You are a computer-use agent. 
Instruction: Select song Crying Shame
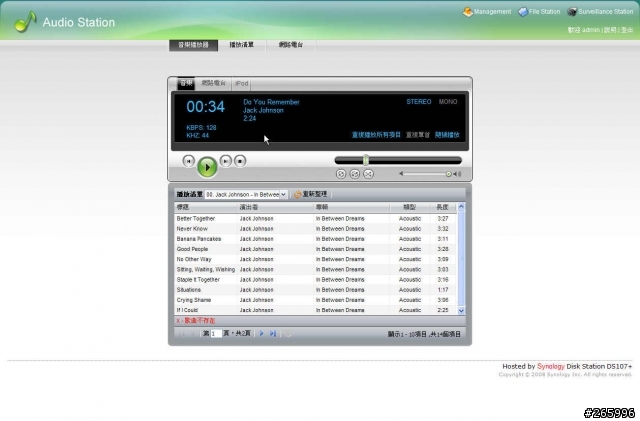(315, 301)
